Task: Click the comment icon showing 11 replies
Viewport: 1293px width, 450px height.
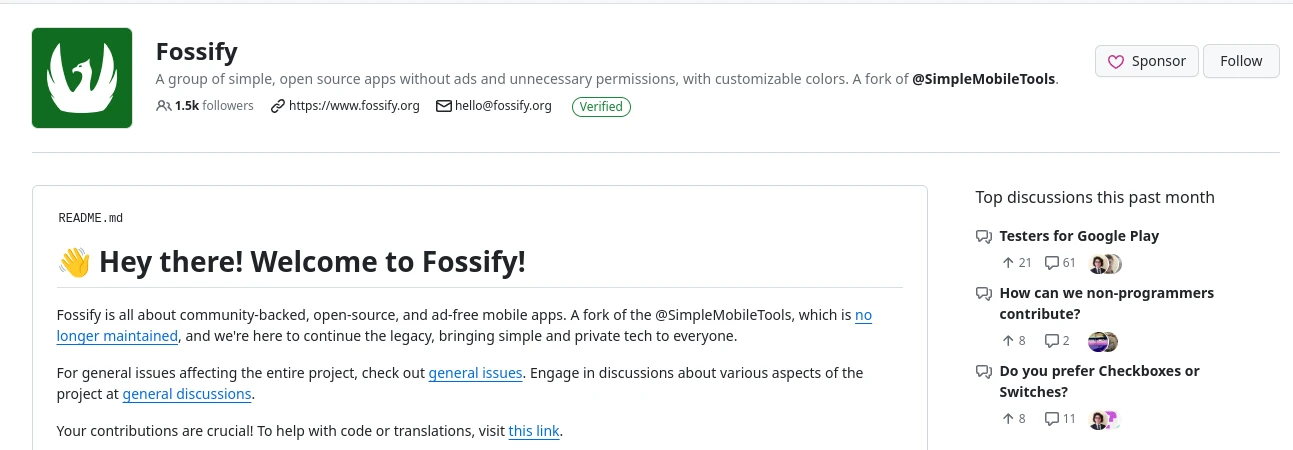Action: tap(1051, 419)
